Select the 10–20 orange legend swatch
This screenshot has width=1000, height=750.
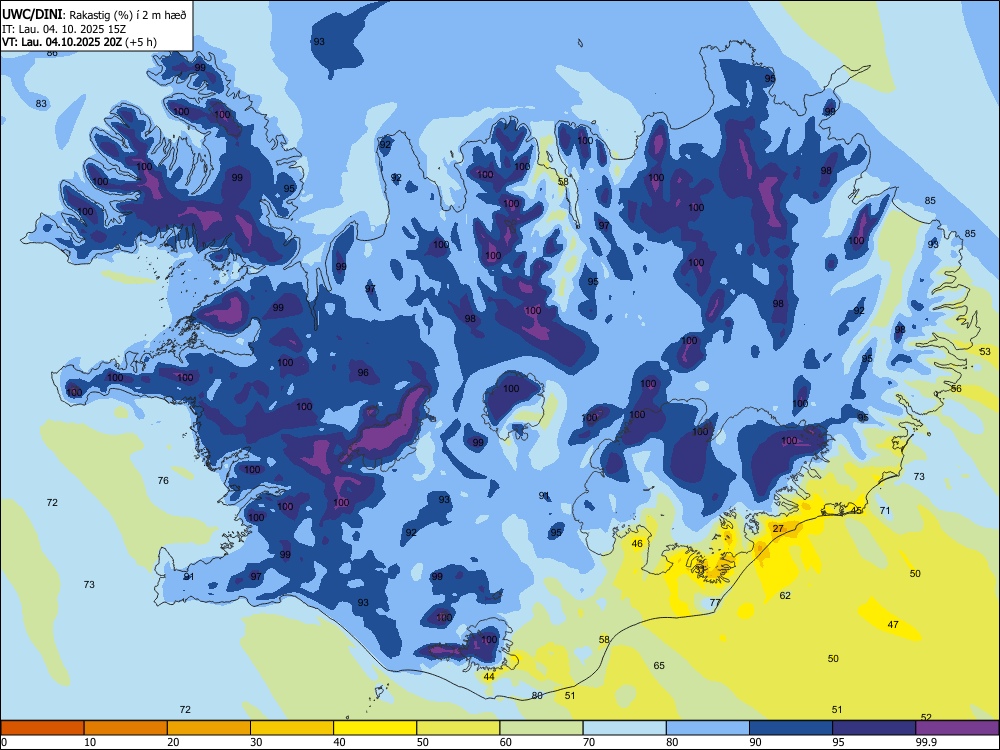126,728
